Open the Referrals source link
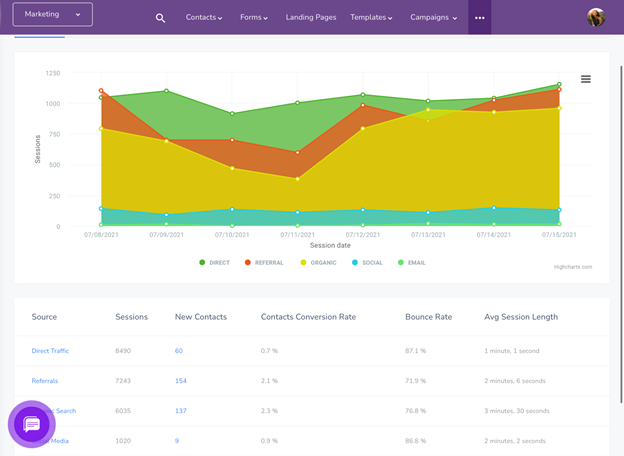The width and height of the screenshot is (624, 456). (x=44, y=381)
